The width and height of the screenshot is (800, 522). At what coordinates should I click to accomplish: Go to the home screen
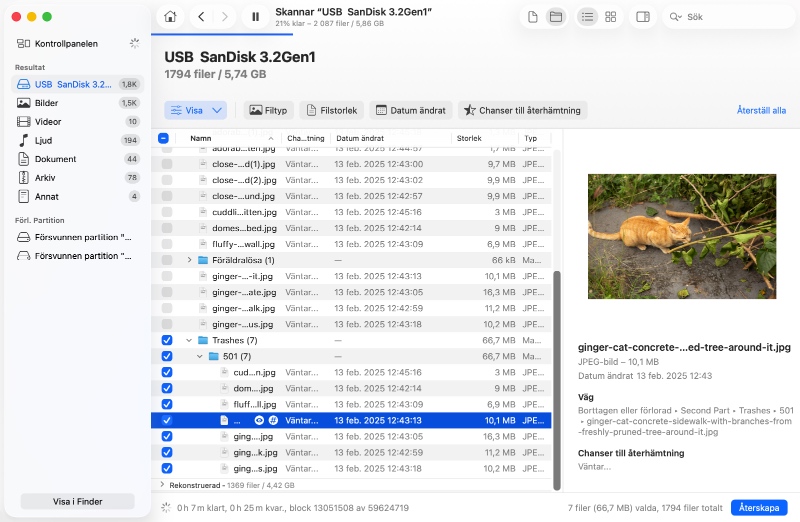[171, 17]
